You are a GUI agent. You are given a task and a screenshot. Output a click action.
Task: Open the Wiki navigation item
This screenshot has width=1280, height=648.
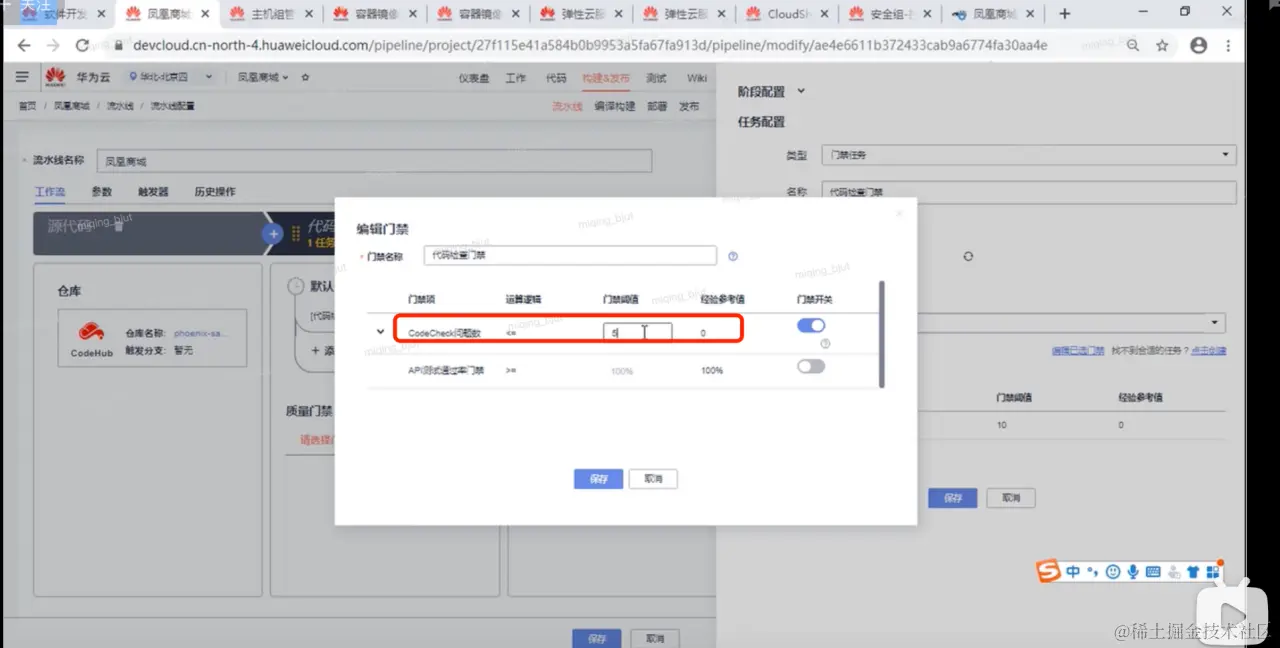click(697, 78)
